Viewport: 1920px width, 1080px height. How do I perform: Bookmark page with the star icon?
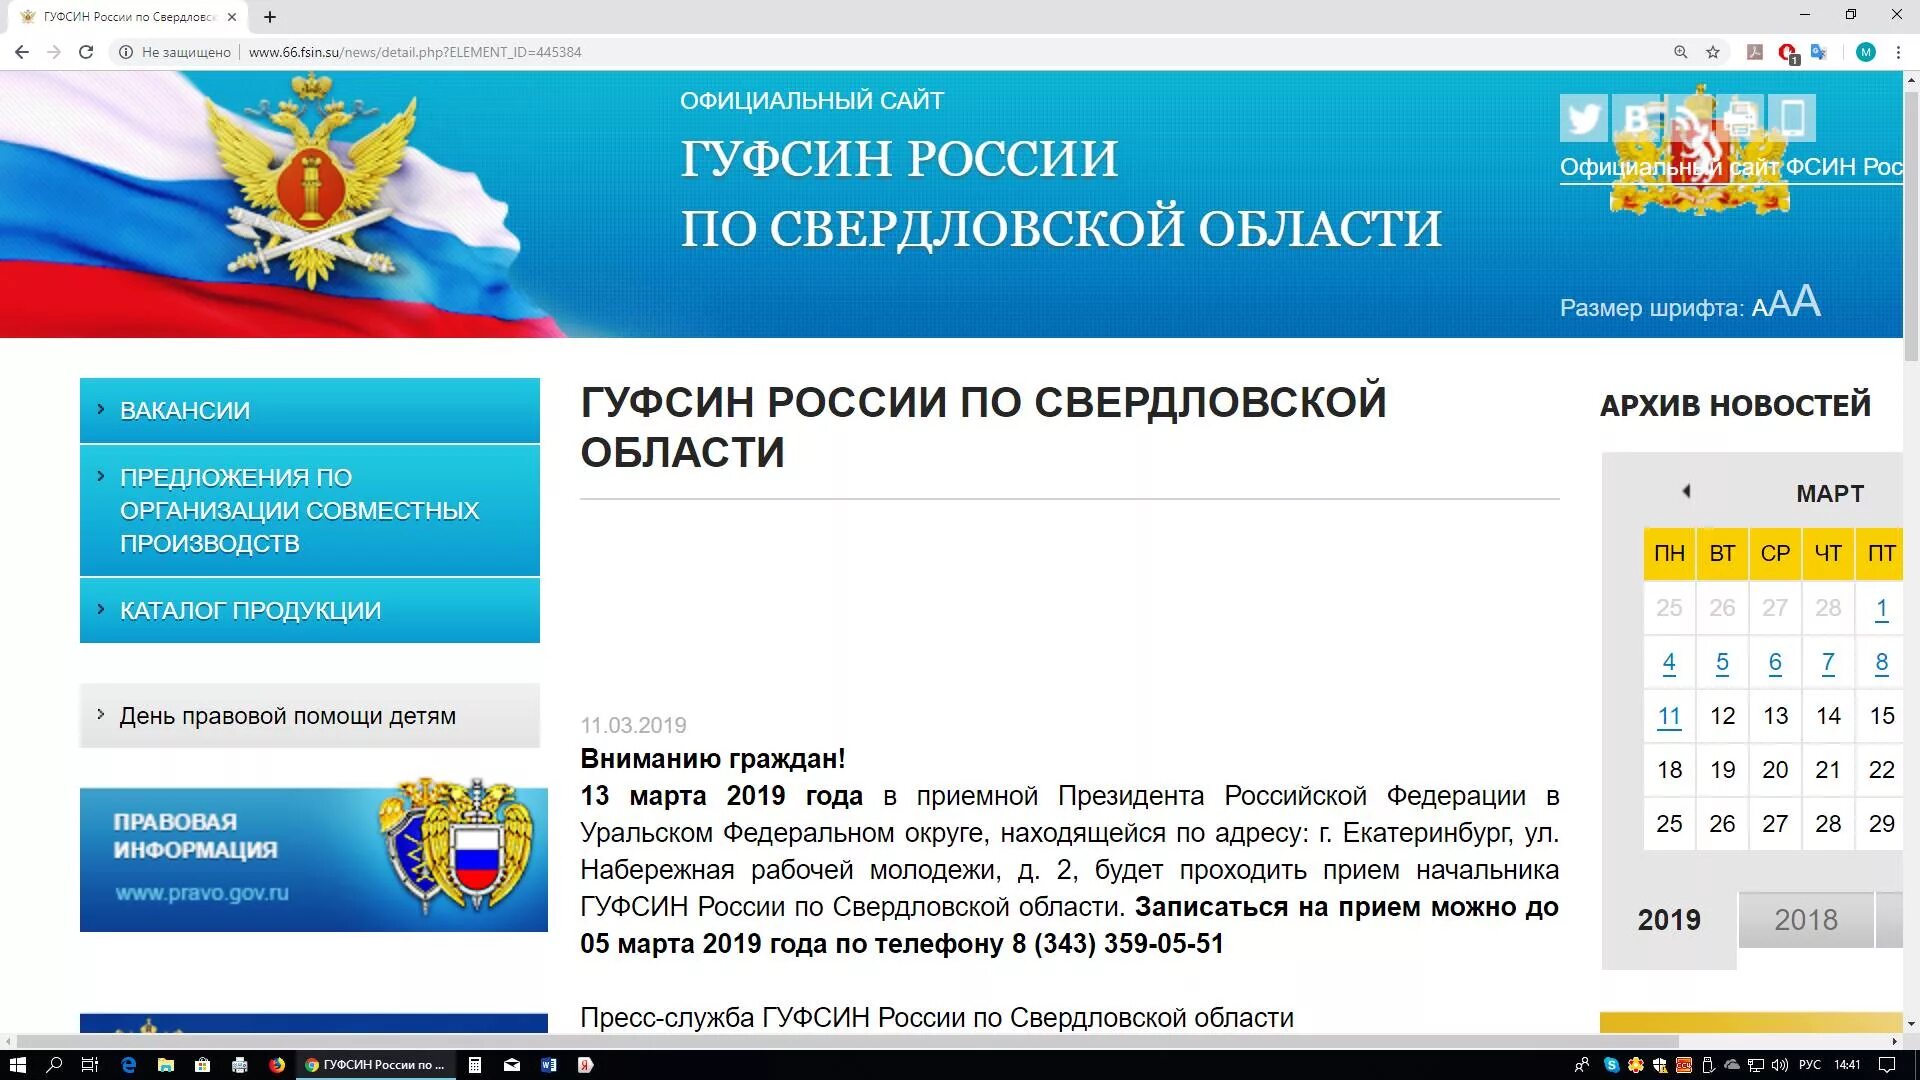point(1713,52)
